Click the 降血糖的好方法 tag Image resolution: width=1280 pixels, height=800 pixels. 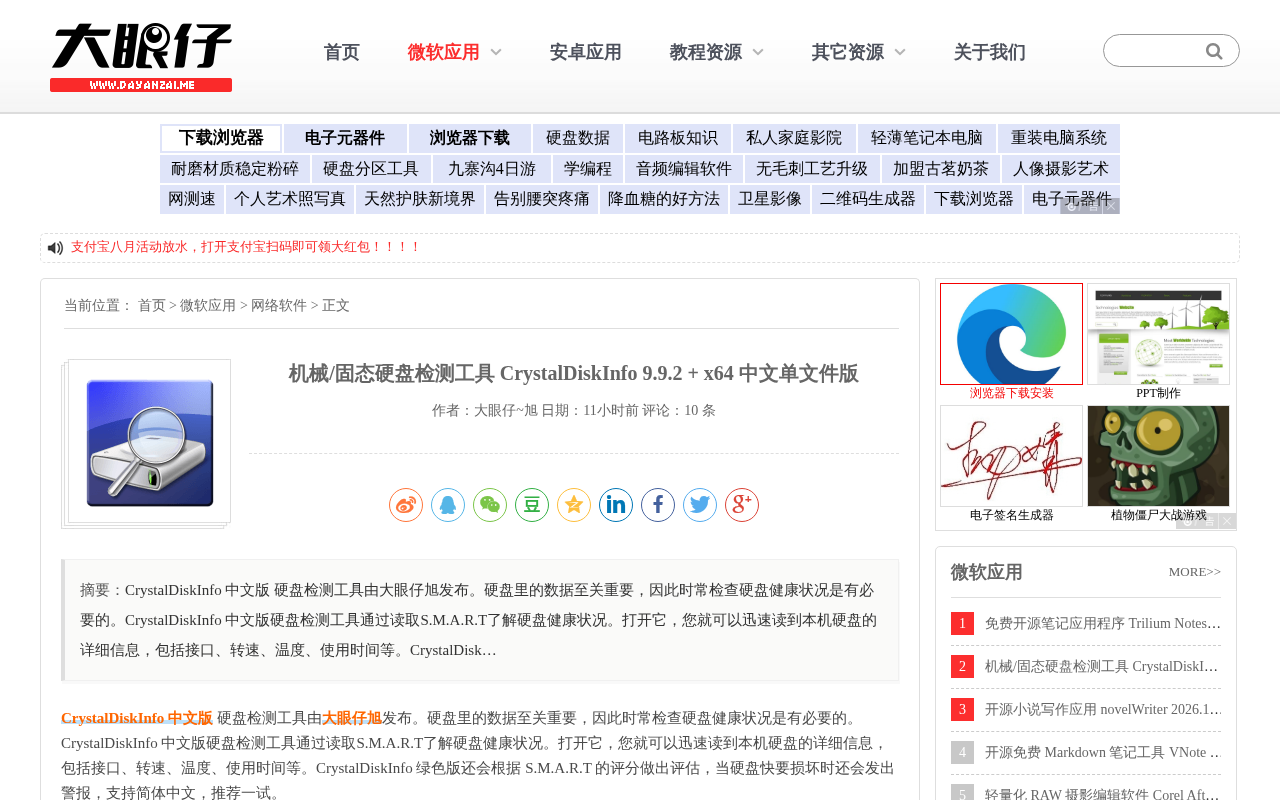(x=664, y=199)
